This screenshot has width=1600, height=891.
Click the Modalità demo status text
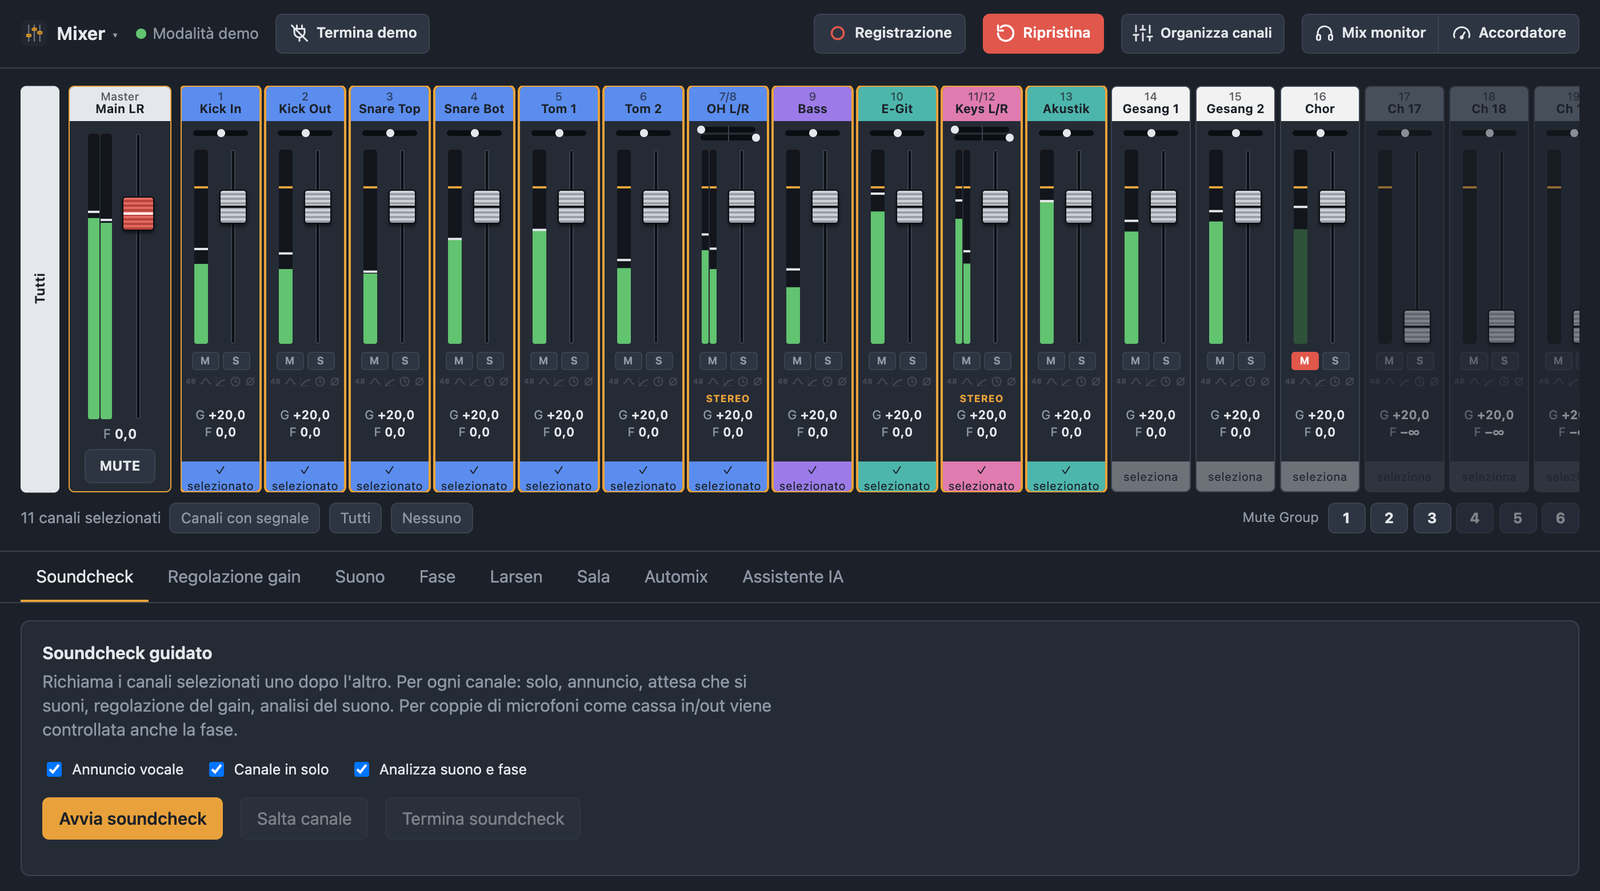205,34
